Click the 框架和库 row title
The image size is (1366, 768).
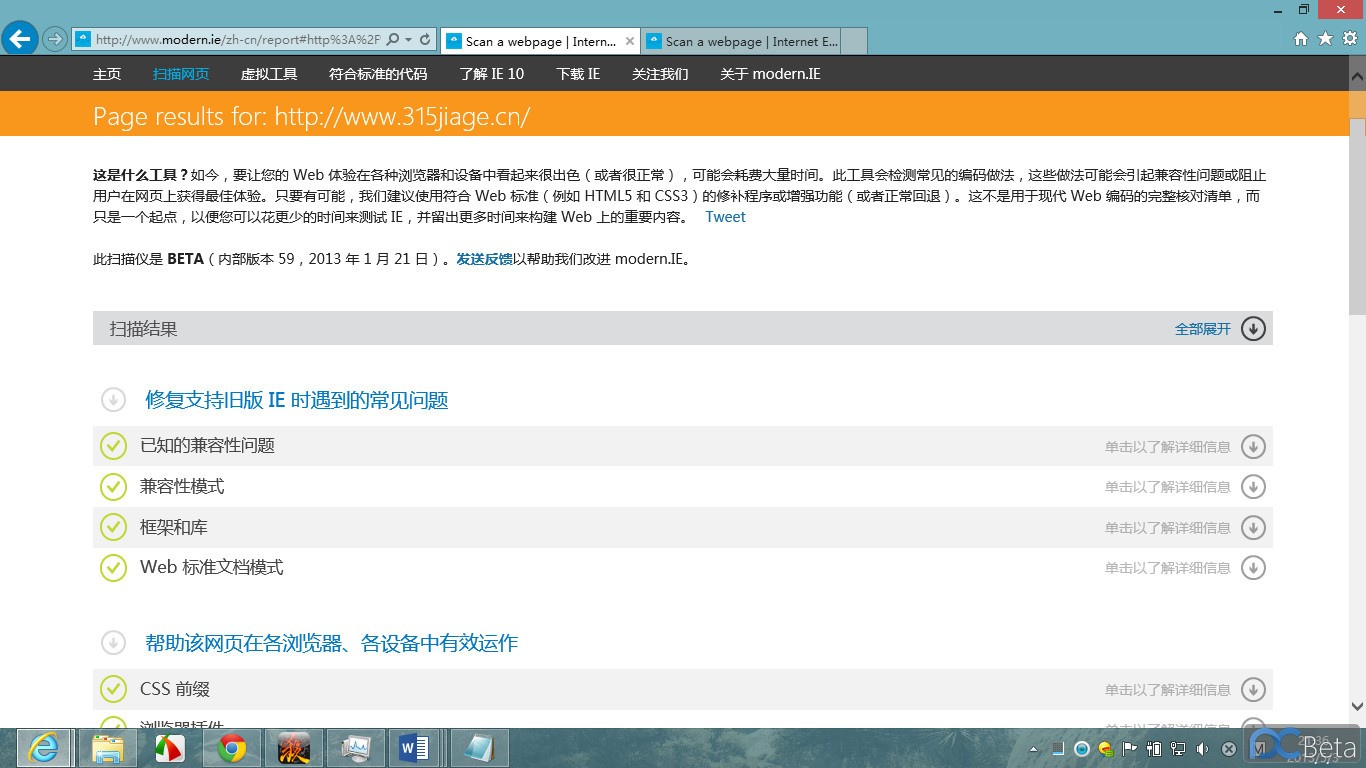coord(174,527)
